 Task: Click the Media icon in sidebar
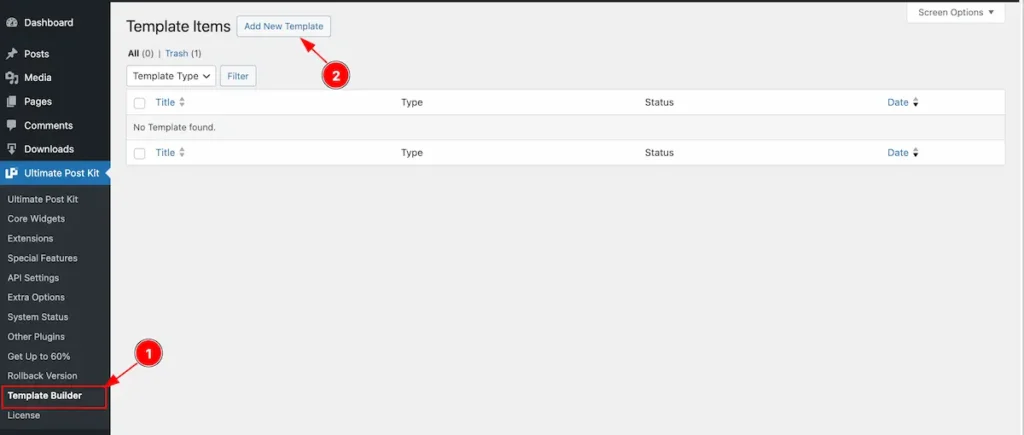click(12, 78)
